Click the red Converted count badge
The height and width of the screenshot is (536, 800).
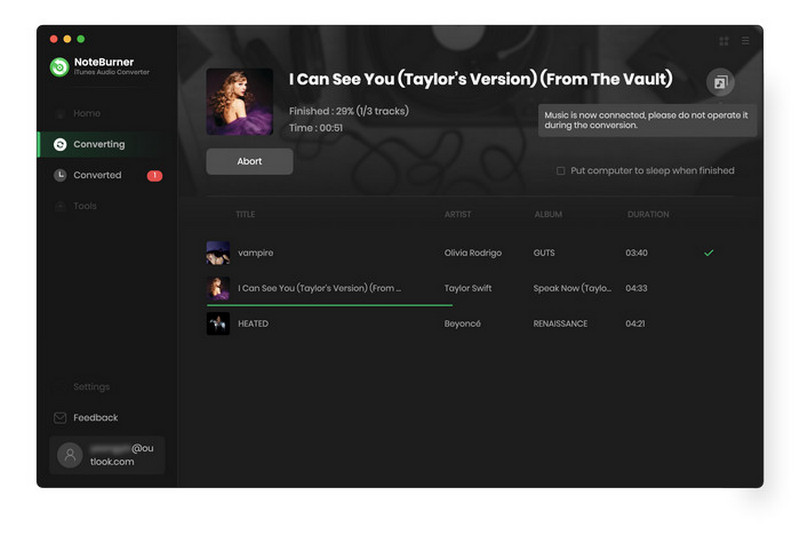155,175
